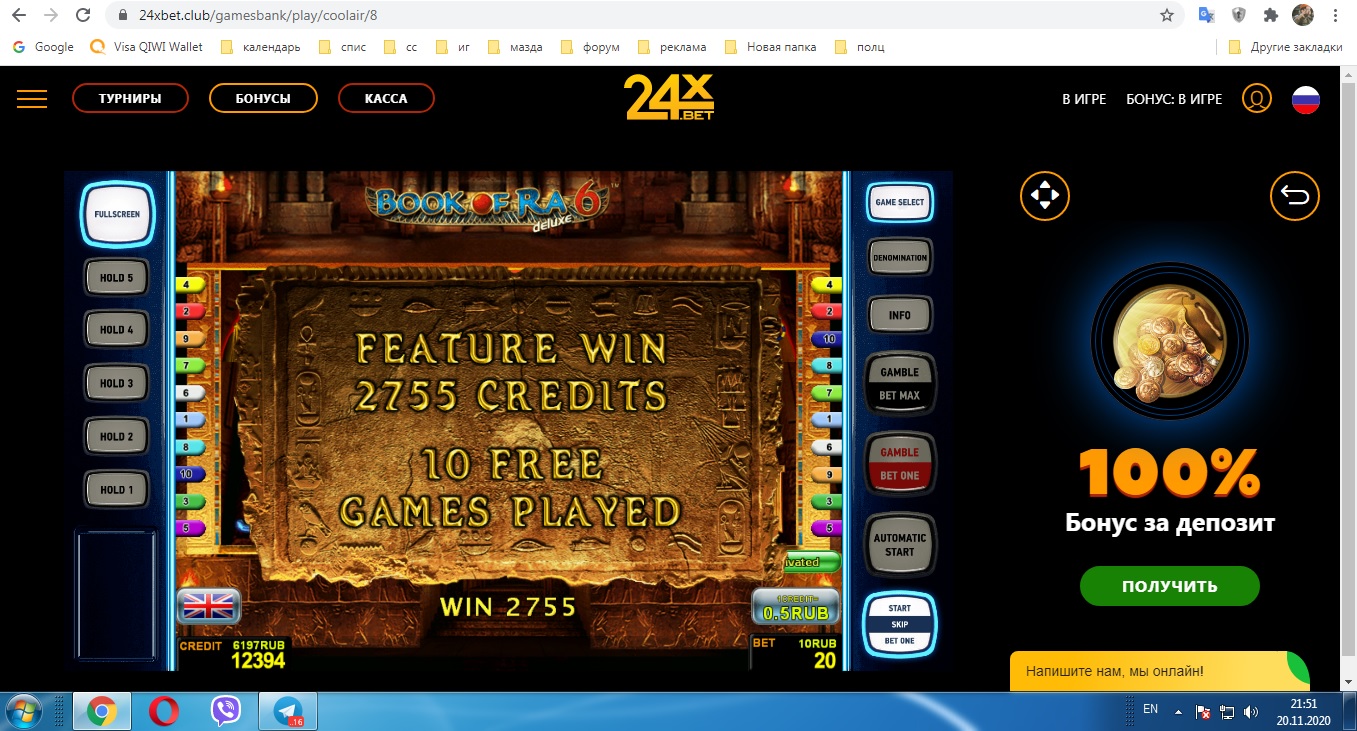Open the мазда bookmark folder
Image resolution: width=1357 pixels, height=731 pixels.
tap(516, 47)
